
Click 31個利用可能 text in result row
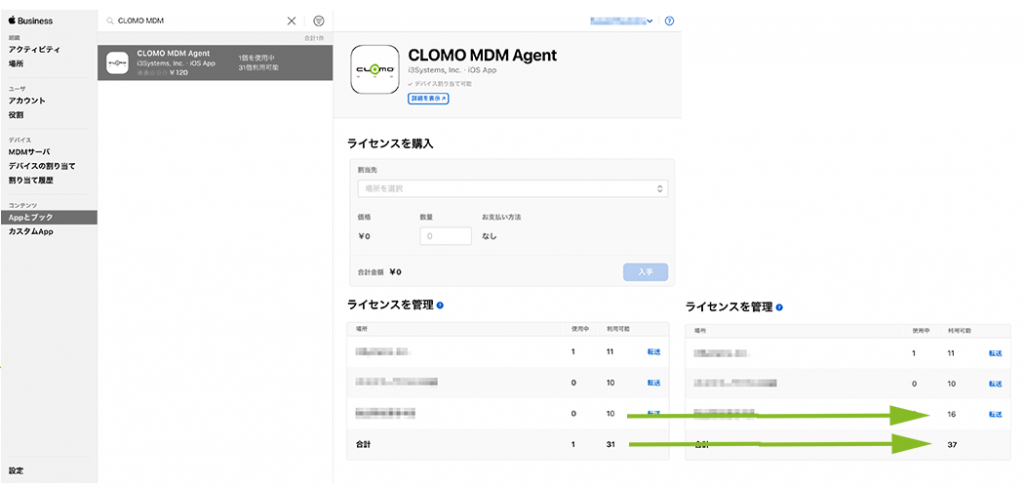[259, 67]
